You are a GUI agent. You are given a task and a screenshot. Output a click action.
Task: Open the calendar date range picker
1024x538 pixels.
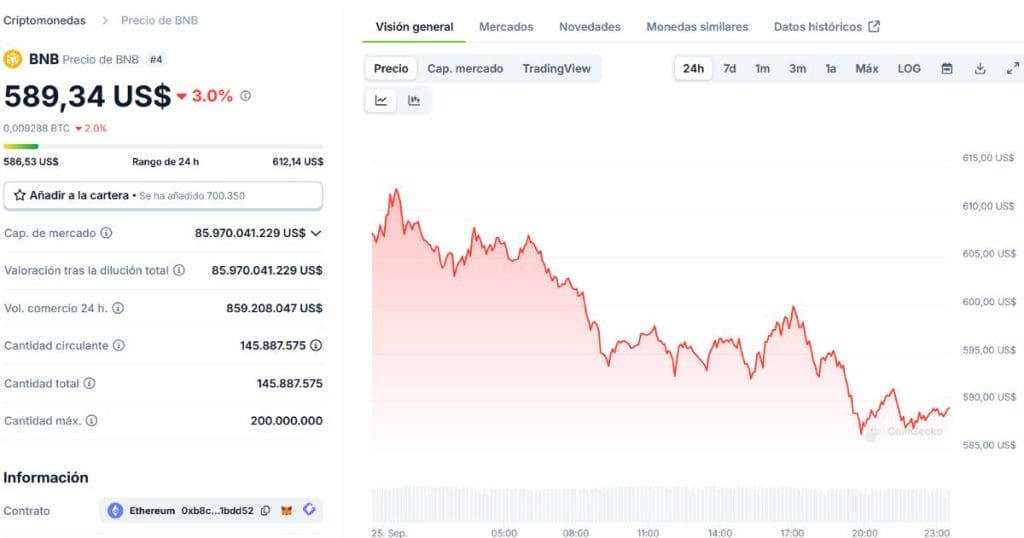947,68
